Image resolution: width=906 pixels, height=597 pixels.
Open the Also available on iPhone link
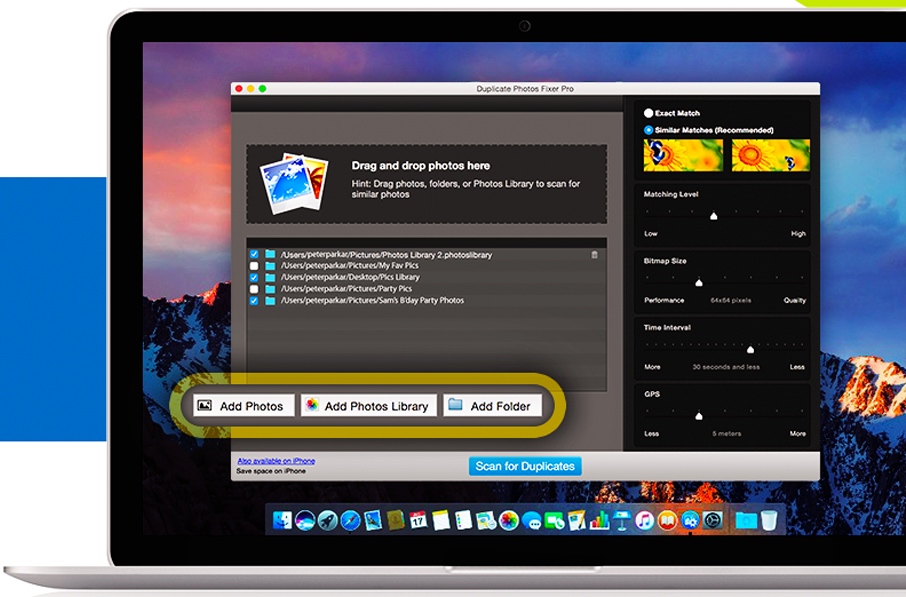coord(277,460)
